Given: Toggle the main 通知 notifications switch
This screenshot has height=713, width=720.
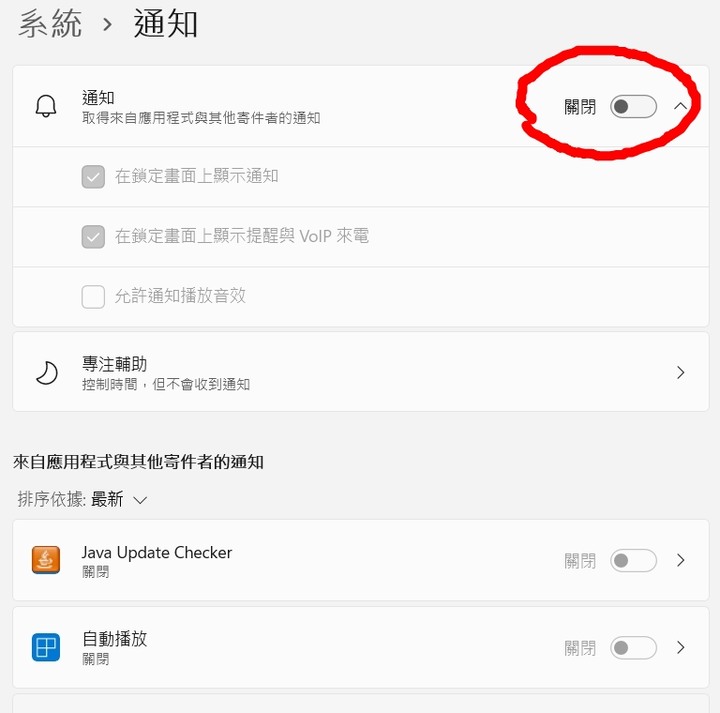Looking at the screenshot, I should [x=633, y=107].
